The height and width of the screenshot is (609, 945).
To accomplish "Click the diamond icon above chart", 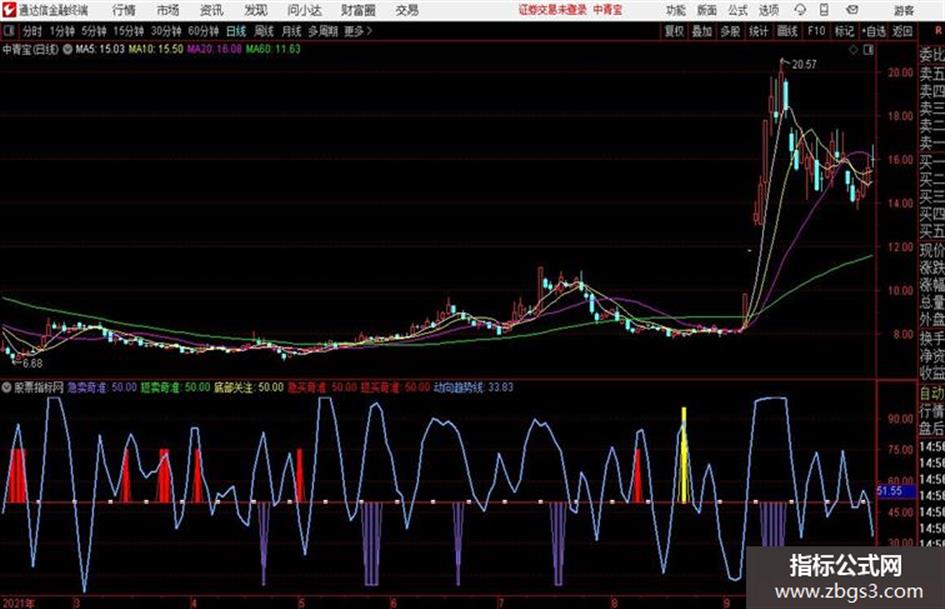I will coord(853,50).
